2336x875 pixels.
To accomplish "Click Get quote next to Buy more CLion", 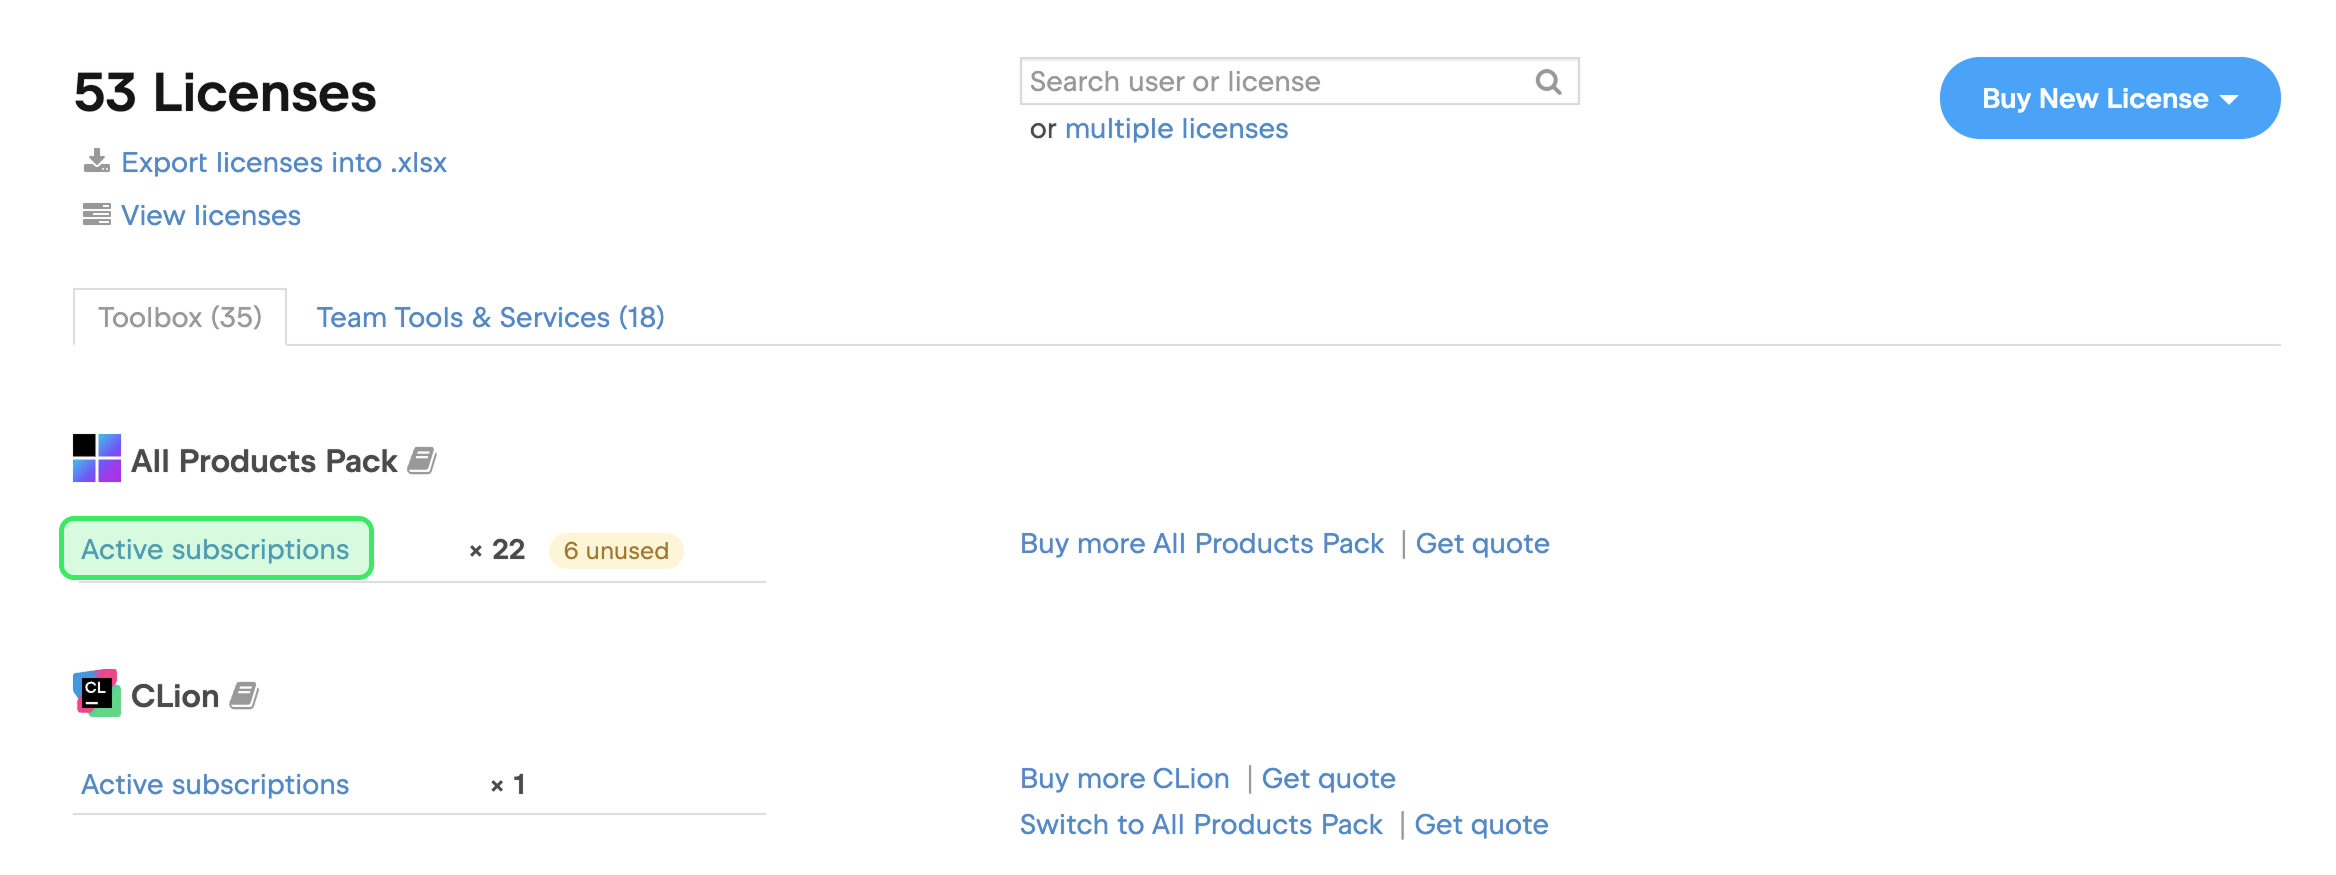I will (x=1329, y=778).
